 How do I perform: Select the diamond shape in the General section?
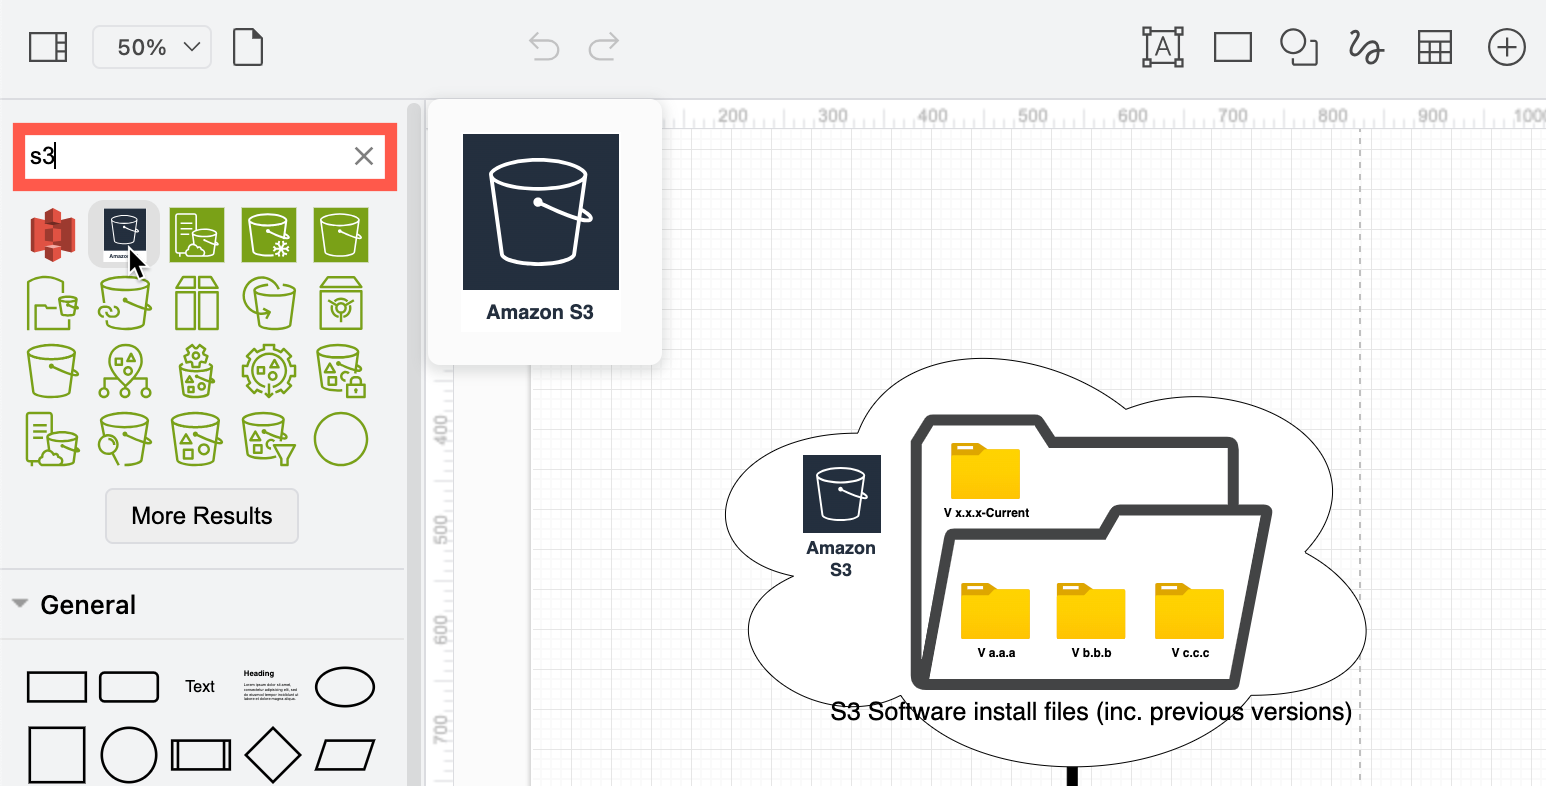tap(272, 754)
